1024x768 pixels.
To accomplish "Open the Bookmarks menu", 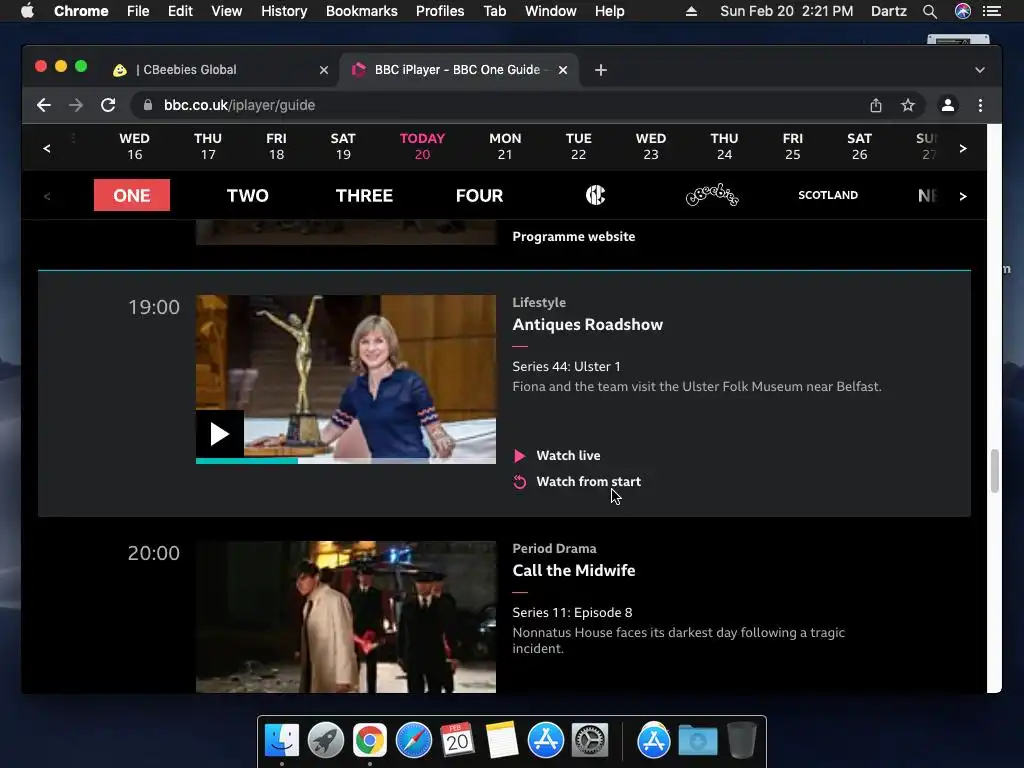I will pos(361,11).
